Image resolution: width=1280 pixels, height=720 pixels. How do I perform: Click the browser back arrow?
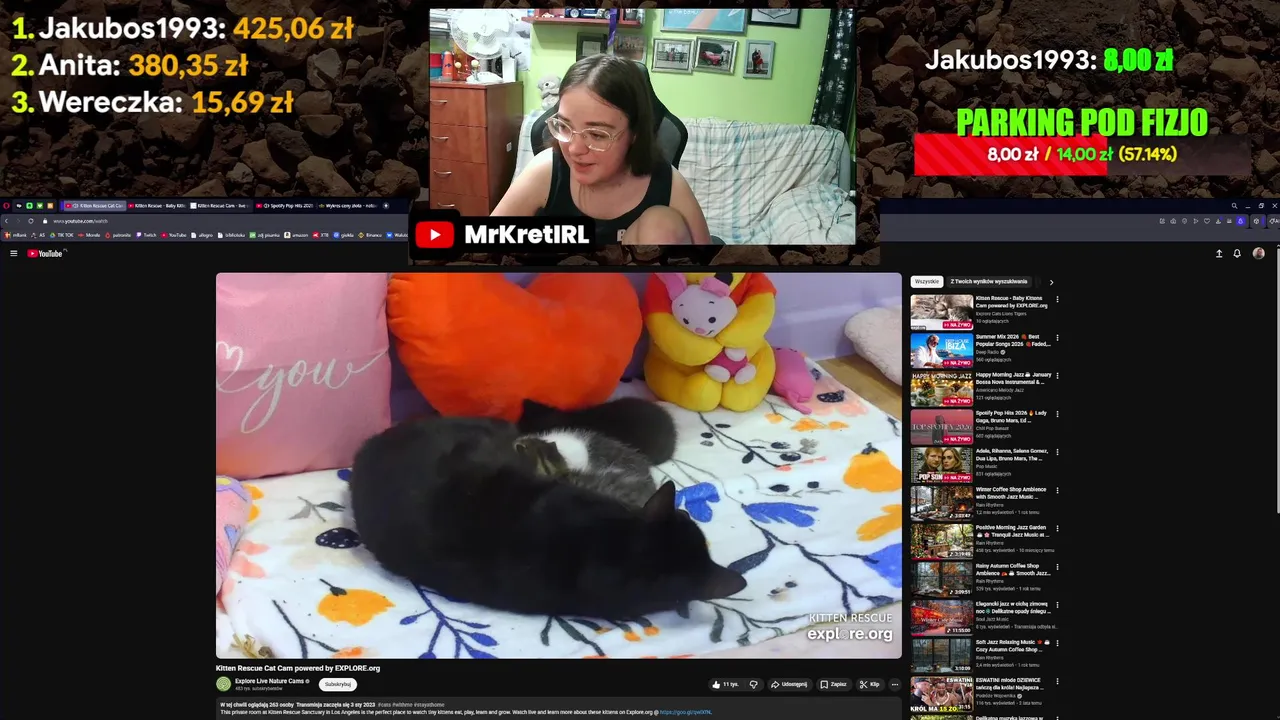click(x=6, y=221)
